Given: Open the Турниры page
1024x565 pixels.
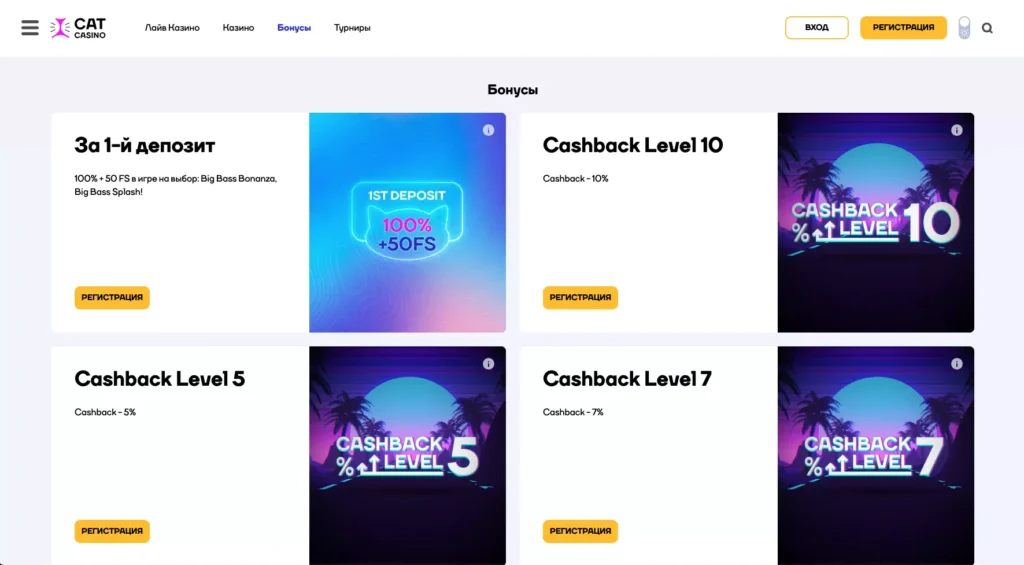Looking at the screenshot, I should click(x=352, y=27).
